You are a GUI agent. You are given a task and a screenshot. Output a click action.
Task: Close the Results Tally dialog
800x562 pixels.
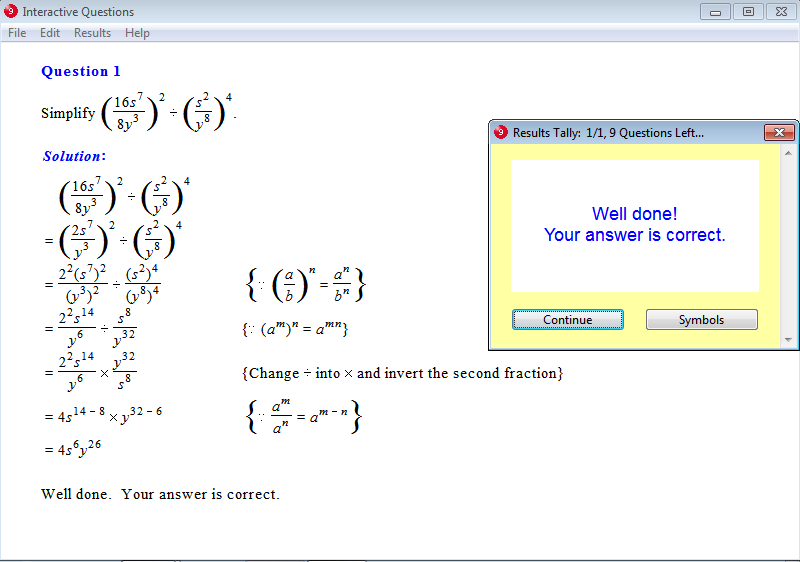tap(778, 133)
